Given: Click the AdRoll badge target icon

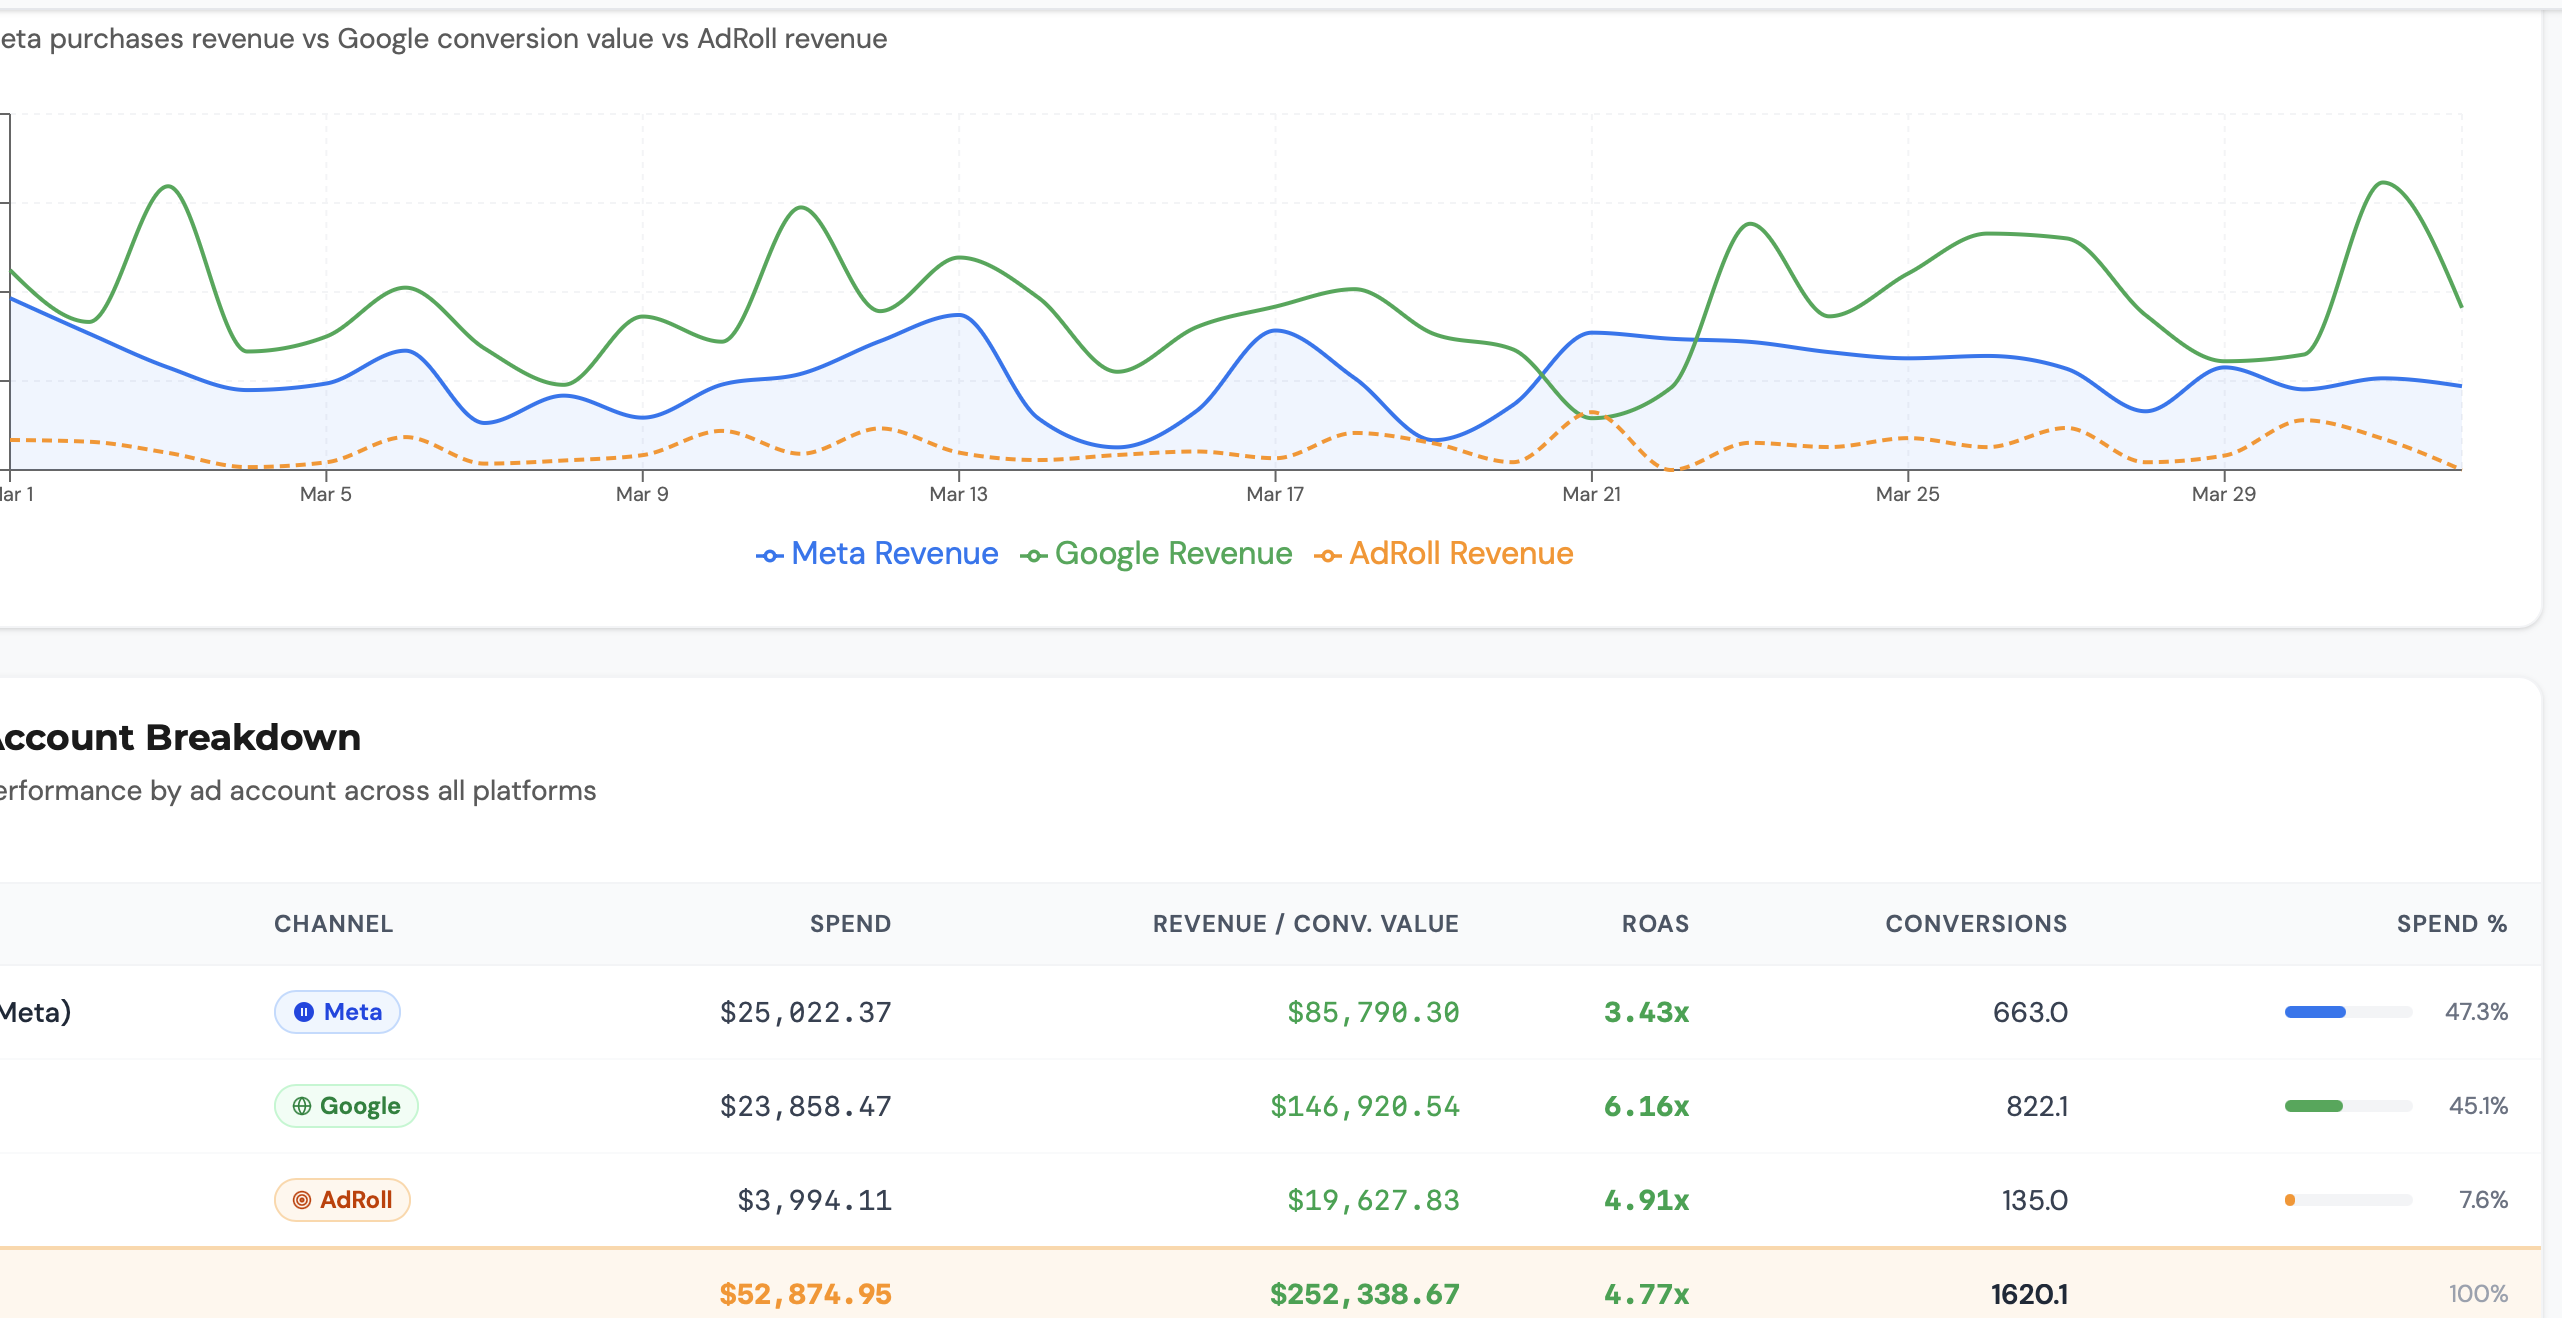Looking at the screenshot, I should point(302,1200).
